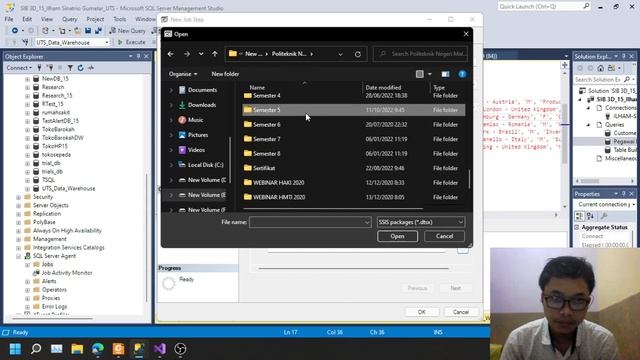Viewport: 640px width, 360px height.
Task: Select the Semester 5 folder
Action: point(353,110)
